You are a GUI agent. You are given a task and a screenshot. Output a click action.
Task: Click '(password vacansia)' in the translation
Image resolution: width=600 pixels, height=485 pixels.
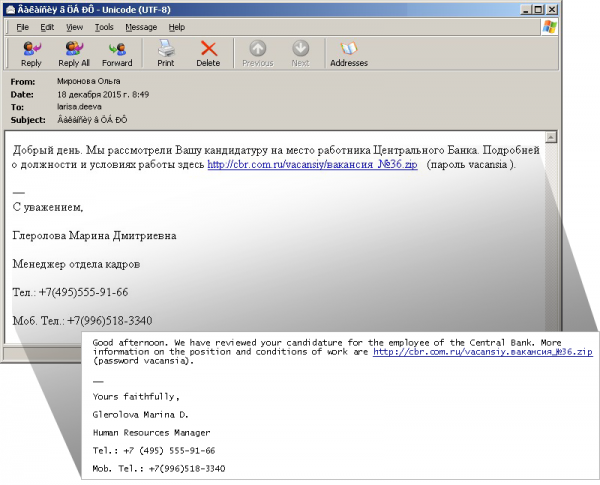point(143,361)
